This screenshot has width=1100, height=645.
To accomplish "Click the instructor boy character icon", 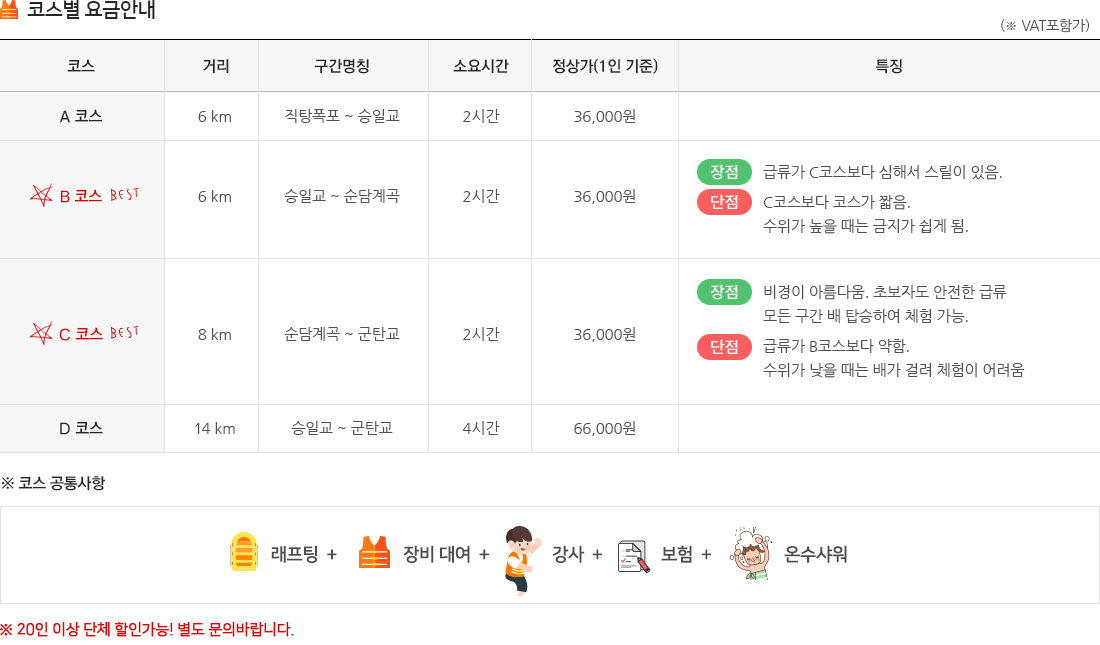I will (523, 560).
